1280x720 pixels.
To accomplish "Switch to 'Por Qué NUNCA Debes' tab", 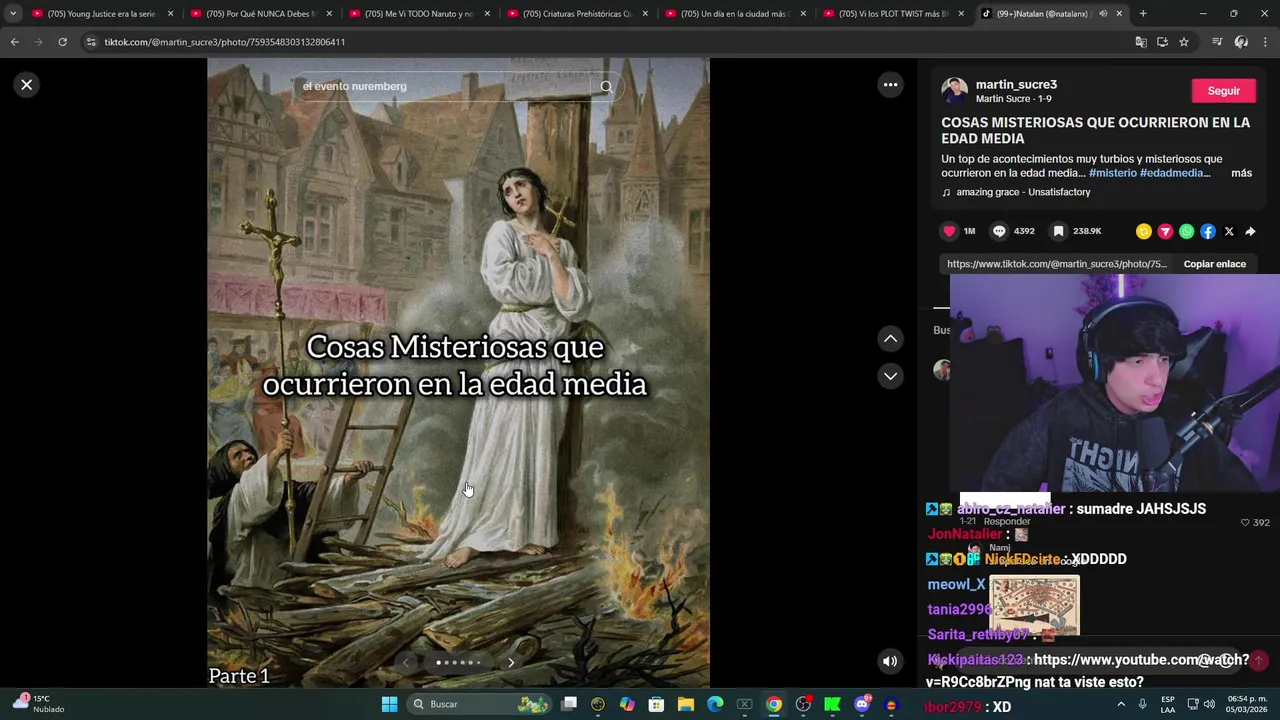I will tap(261, 14).
